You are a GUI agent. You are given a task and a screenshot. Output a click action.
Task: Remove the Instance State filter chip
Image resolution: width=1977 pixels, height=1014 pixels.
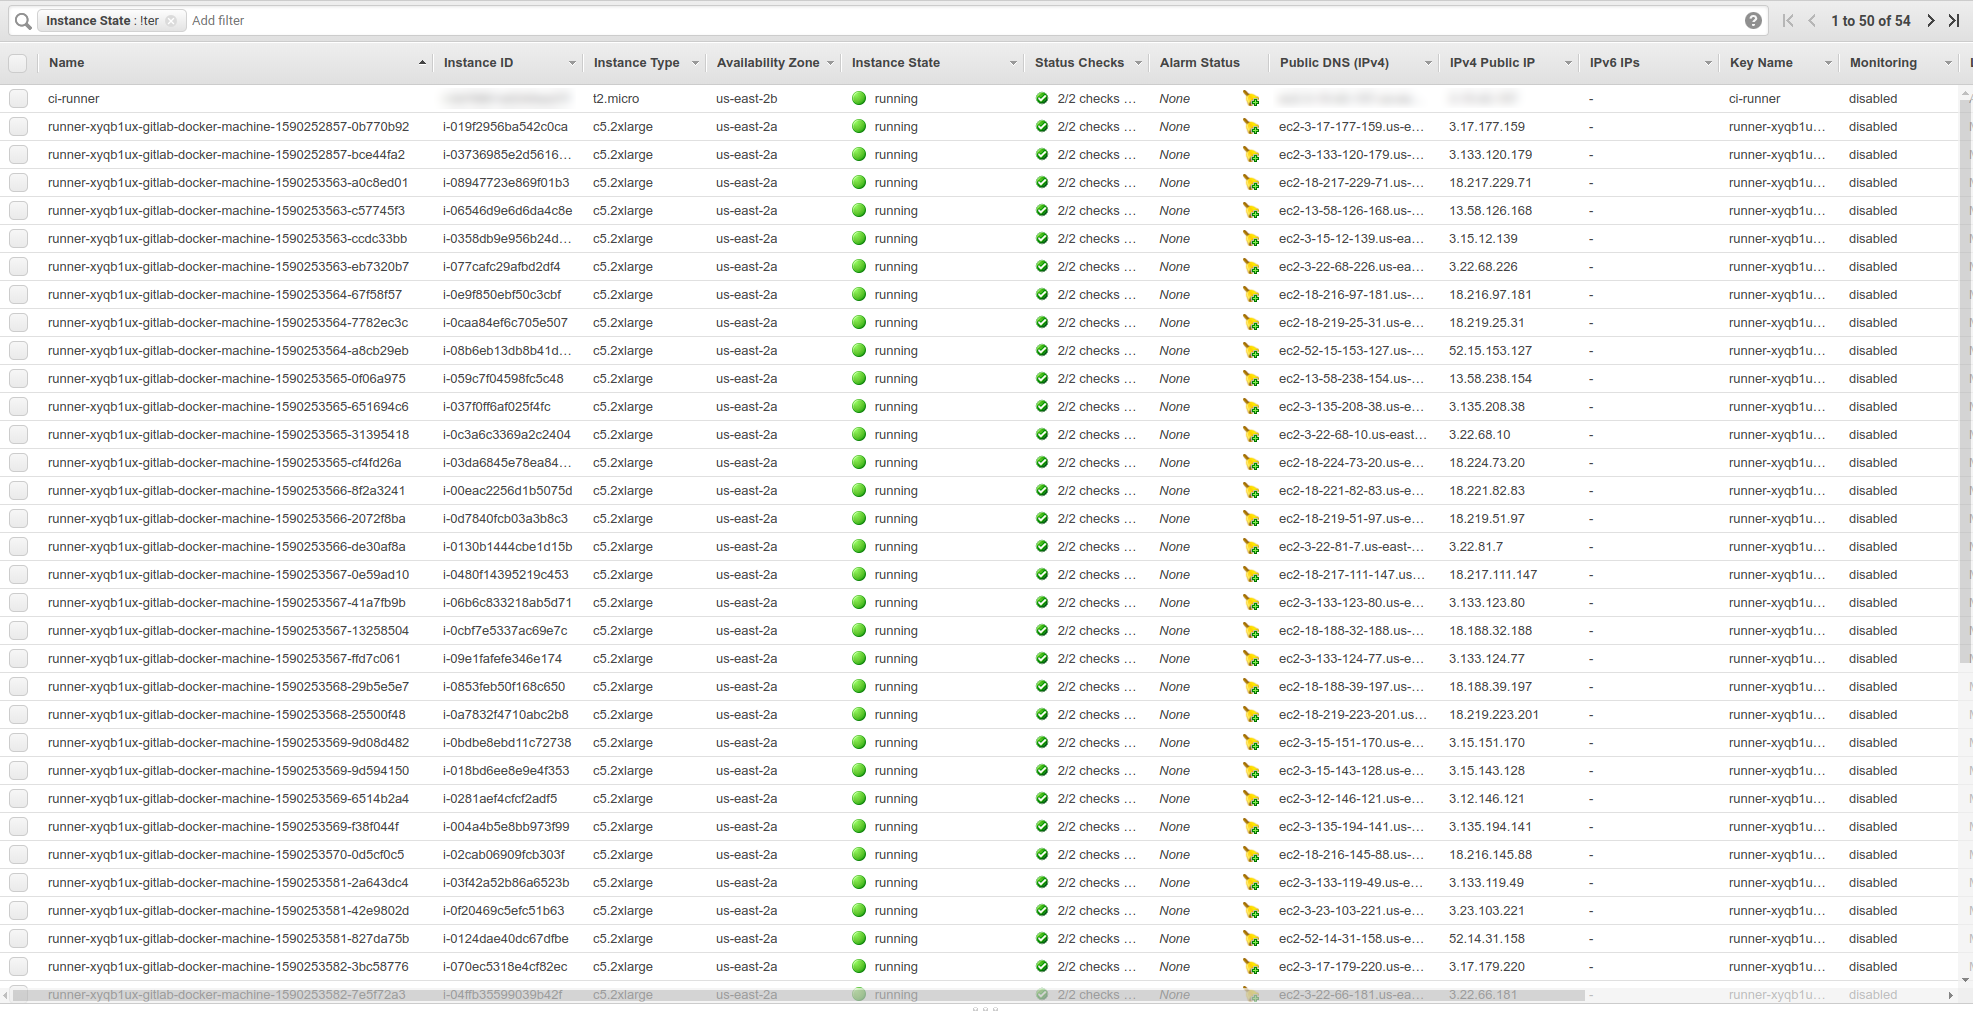[x=171, y=21]
